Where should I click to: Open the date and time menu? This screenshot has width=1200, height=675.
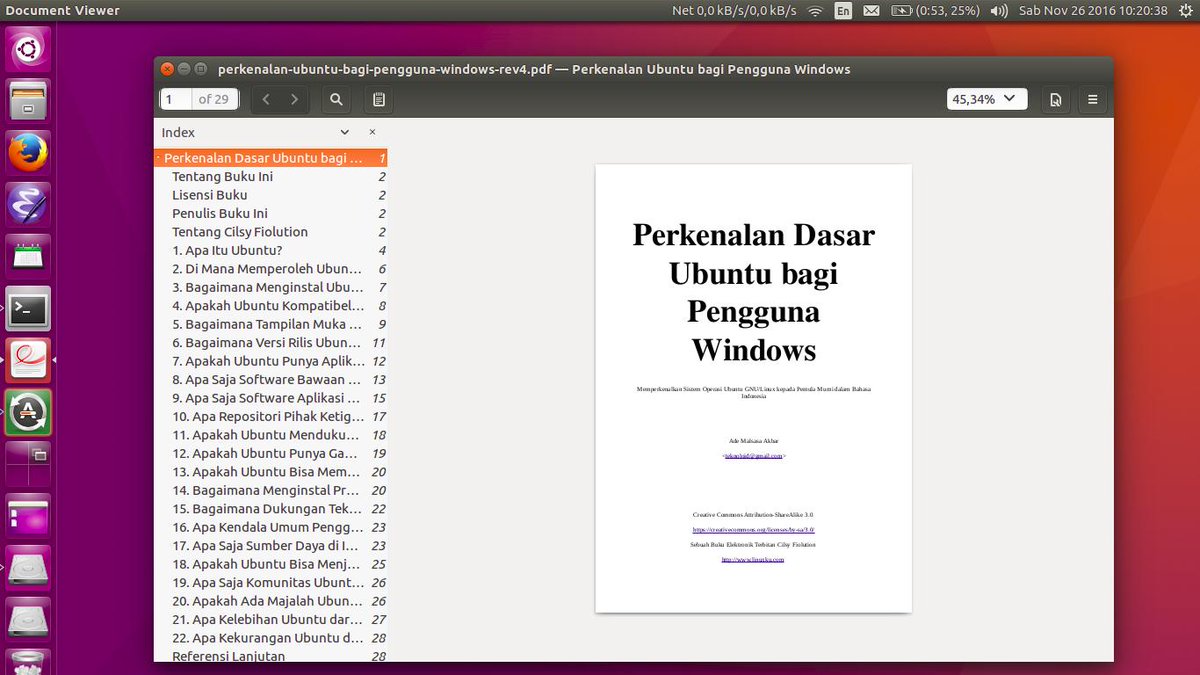(x=1092, y=11)
